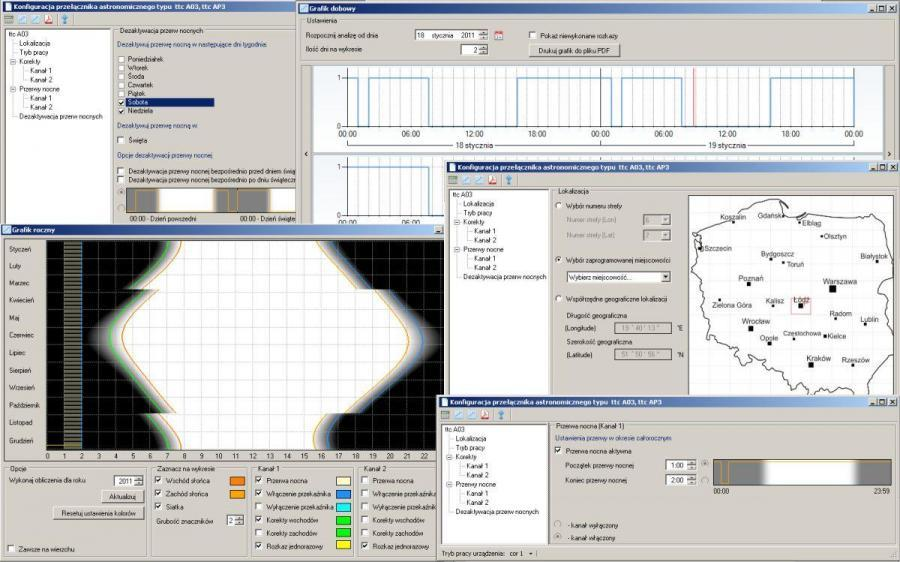Collapse Przerwy nocne node in Lokalizacja window tree
This screenshot has width=900, height=562.
pyautogui.click(x=456, y=249)
